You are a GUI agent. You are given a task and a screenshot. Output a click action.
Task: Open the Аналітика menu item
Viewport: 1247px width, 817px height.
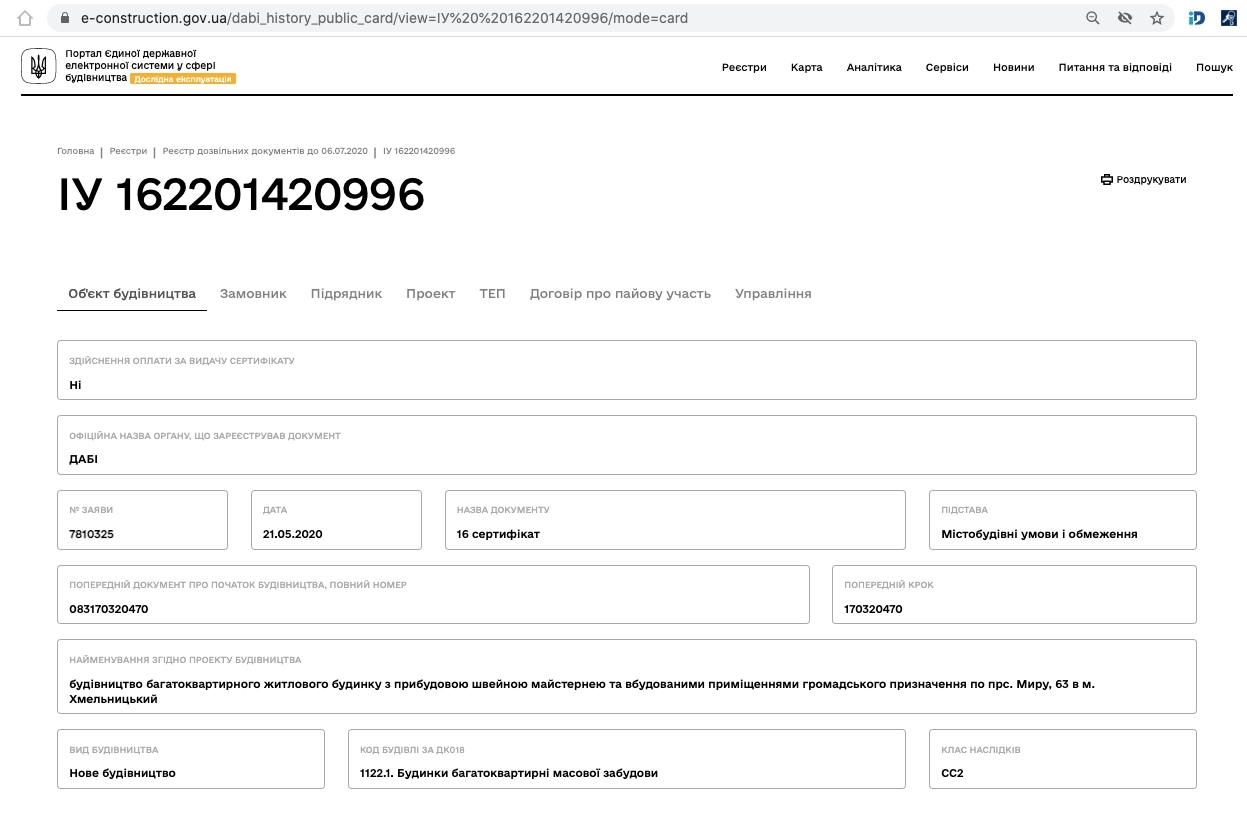tap(874, 67)
